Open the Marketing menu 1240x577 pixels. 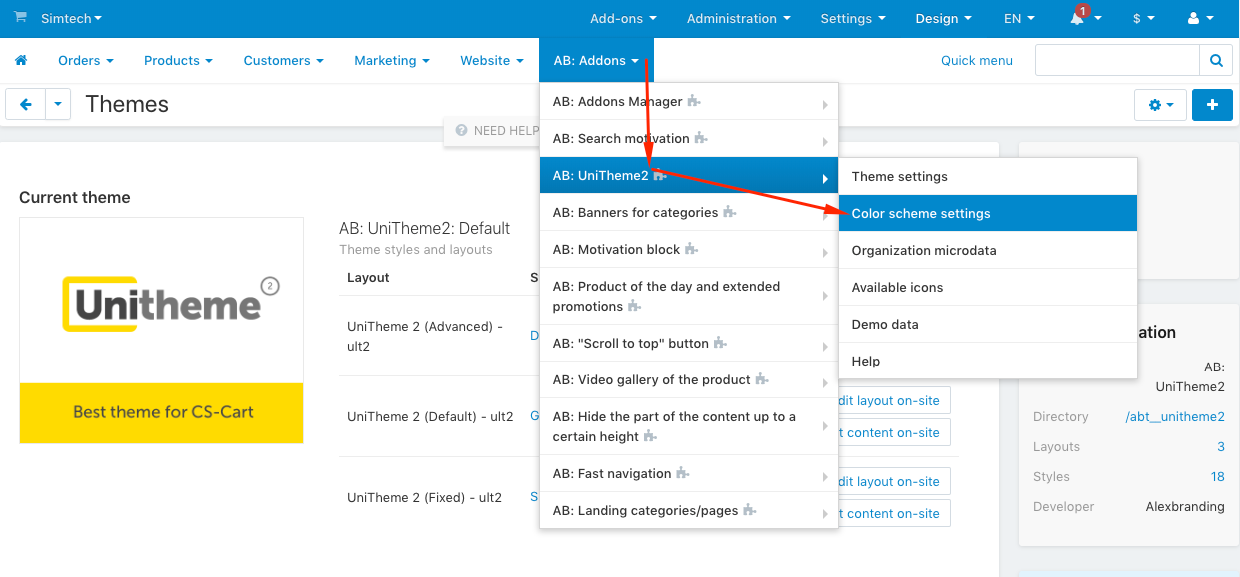(x=392, y=60)
